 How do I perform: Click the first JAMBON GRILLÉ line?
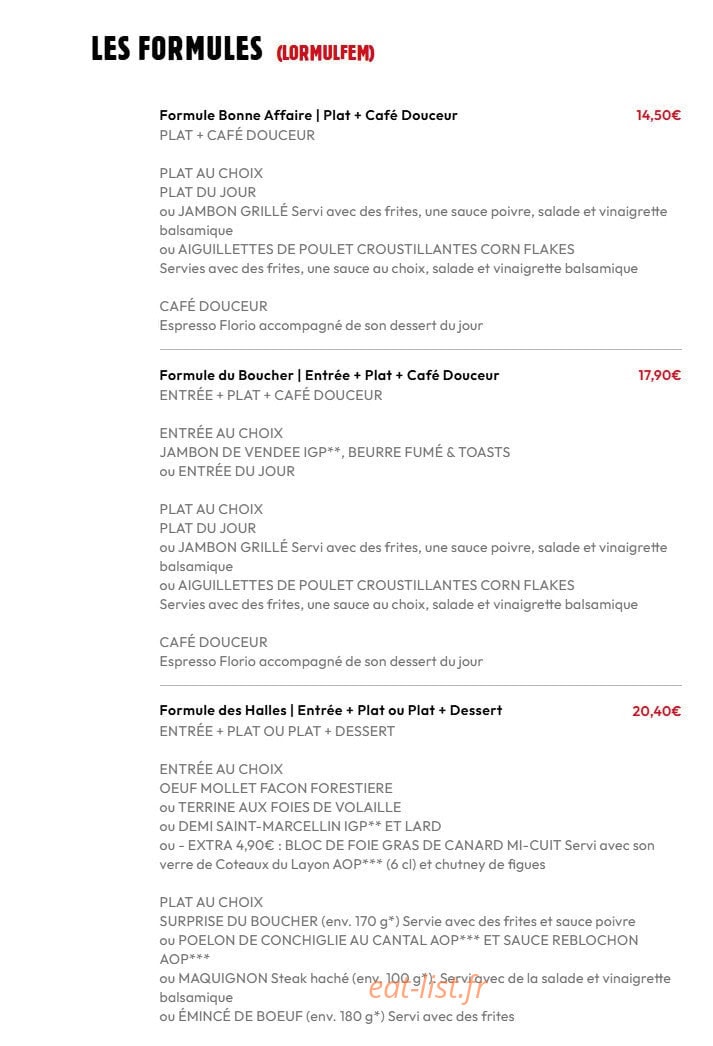tap(413, 221)
